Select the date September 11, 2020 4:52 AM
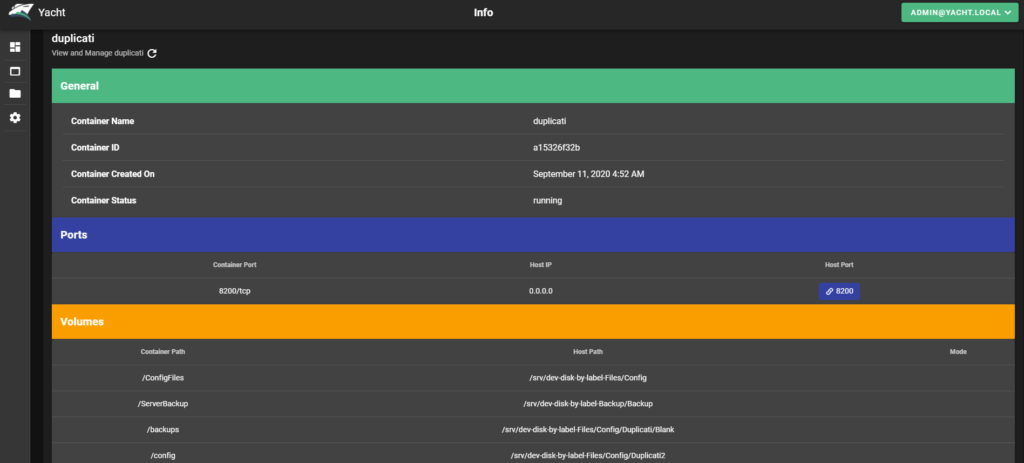 pos(588,174)
